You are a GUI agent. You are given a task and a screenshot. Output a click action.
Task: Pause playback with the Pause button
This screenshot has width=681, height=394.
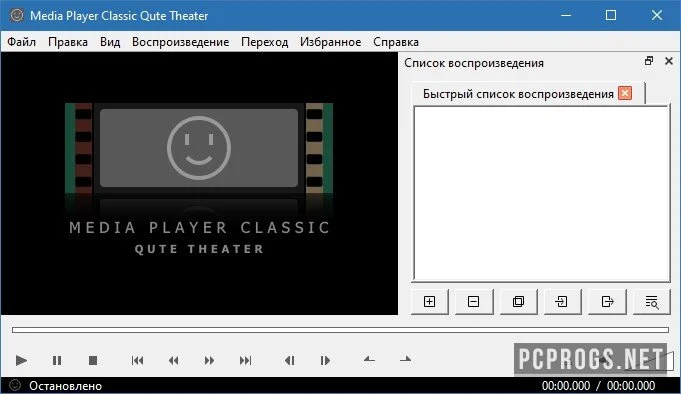tap(57, 360)
